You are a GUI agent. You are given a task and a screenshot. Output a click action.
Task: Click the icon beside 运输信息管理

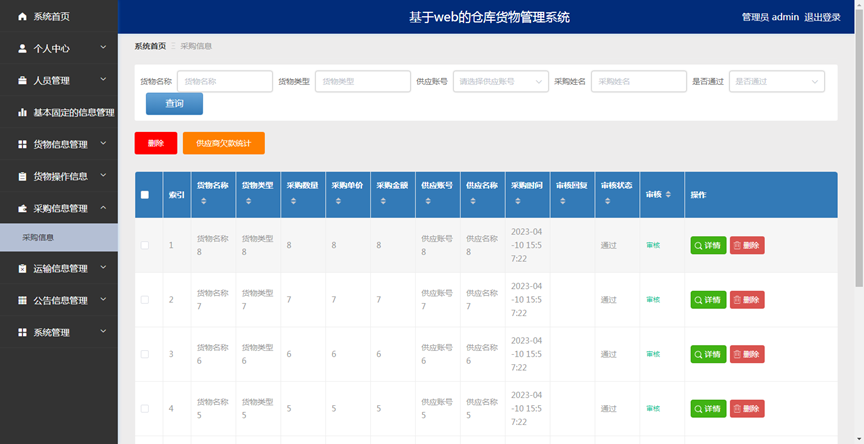pos(22,268)
